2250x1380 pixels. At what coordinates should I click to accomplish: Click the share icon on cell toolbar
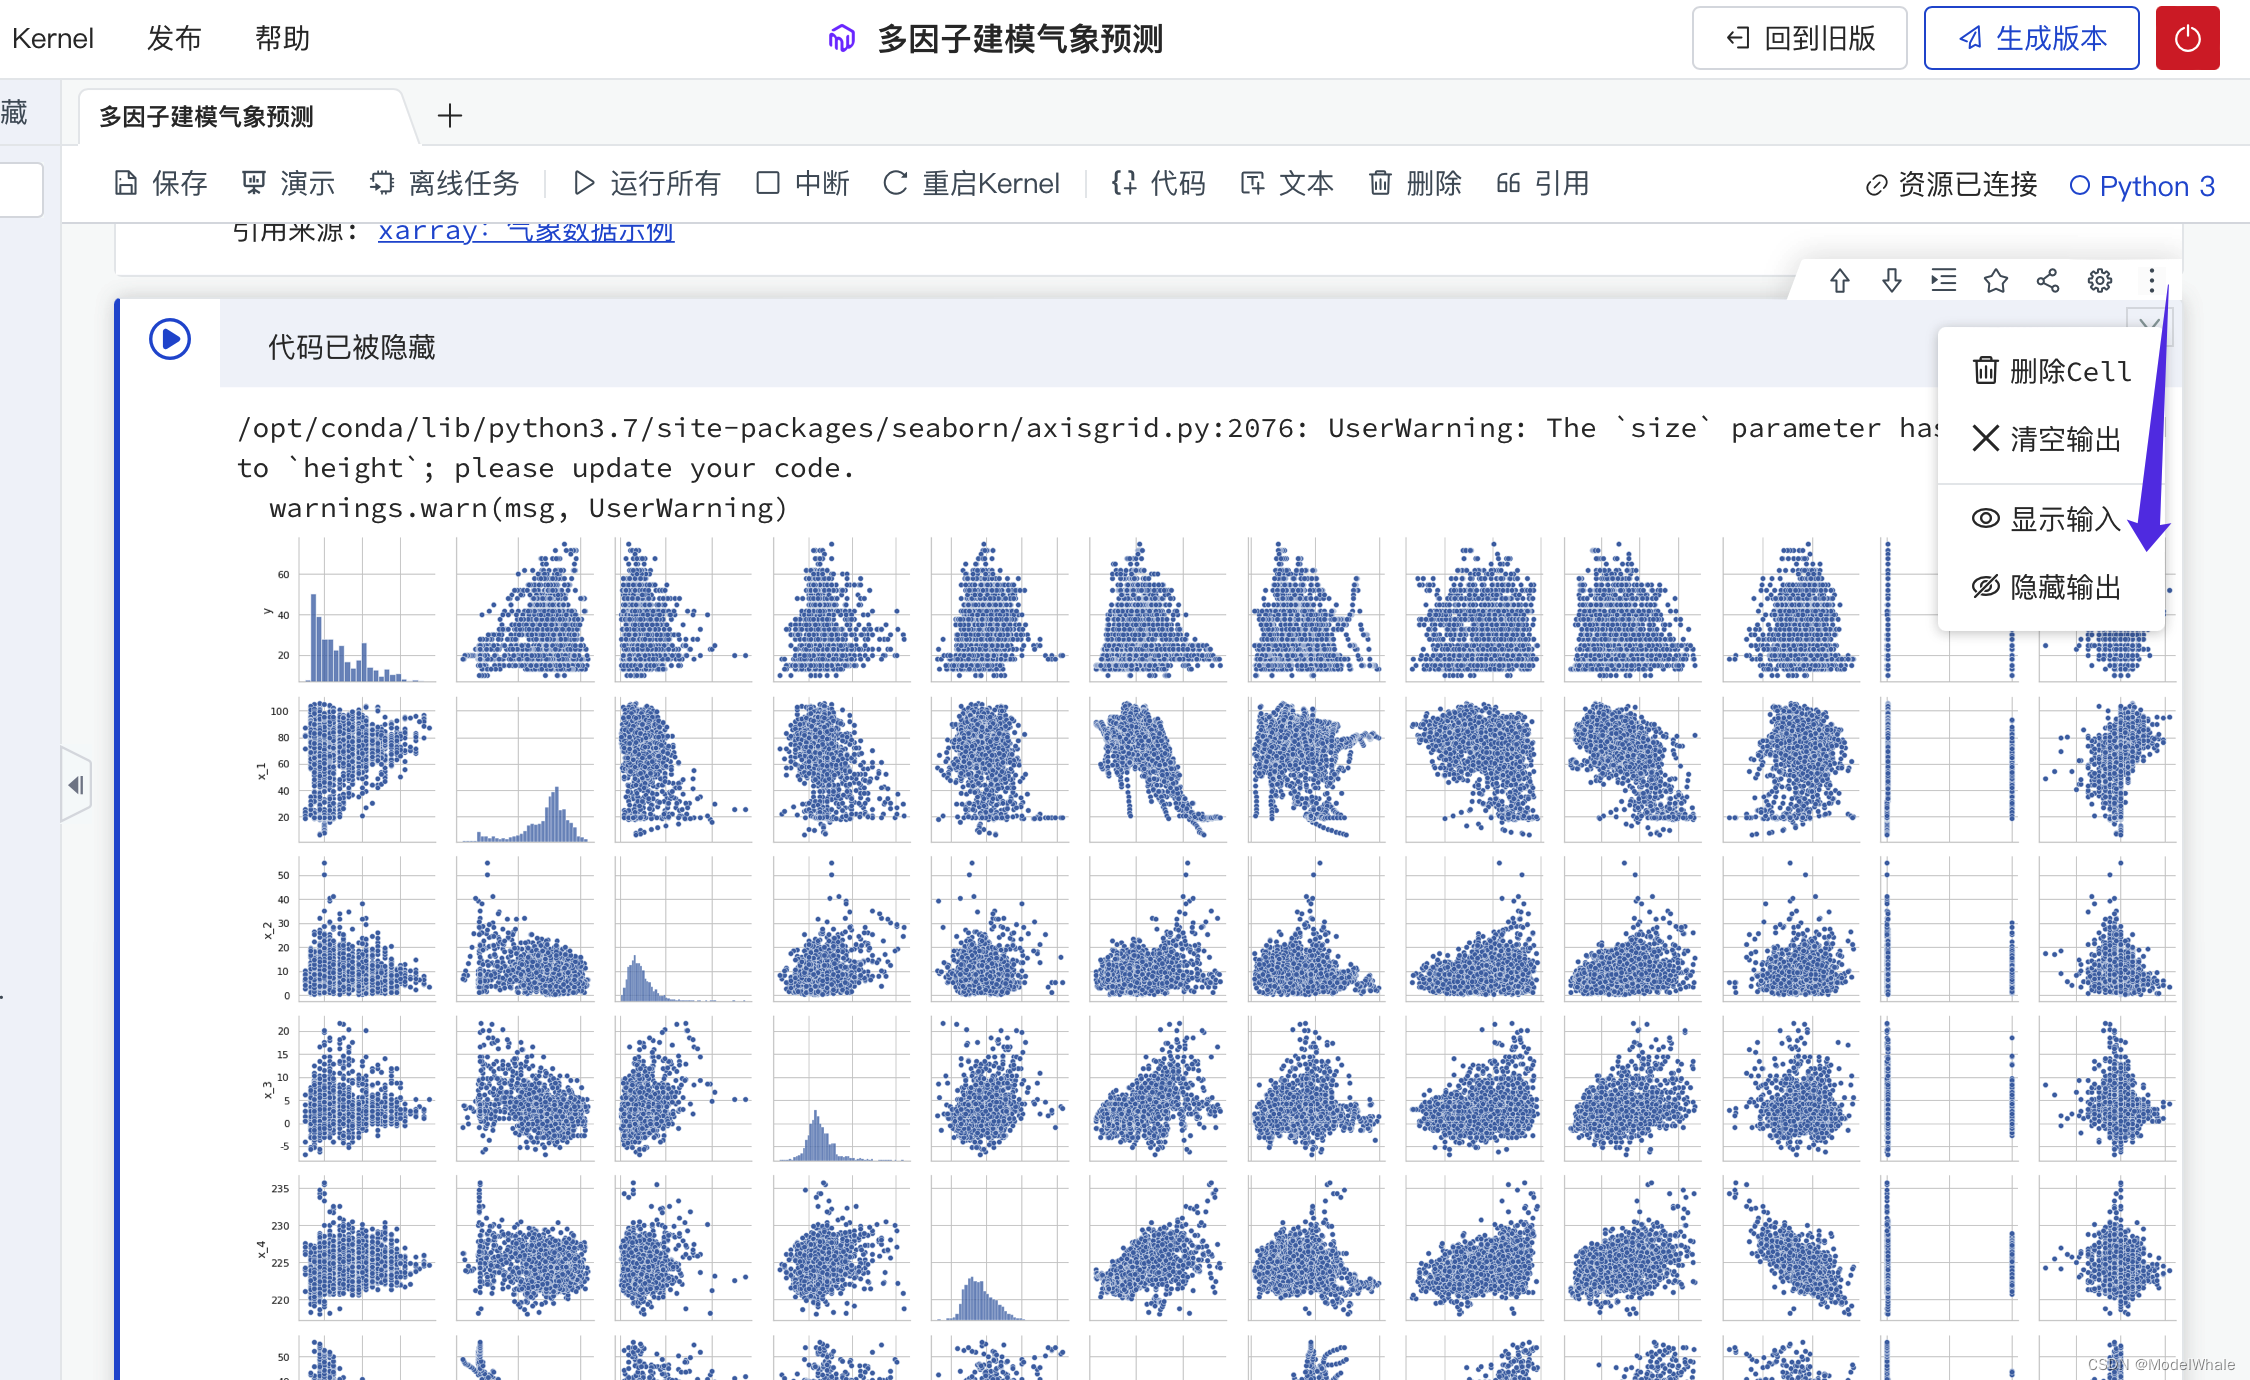point(2047,281)
